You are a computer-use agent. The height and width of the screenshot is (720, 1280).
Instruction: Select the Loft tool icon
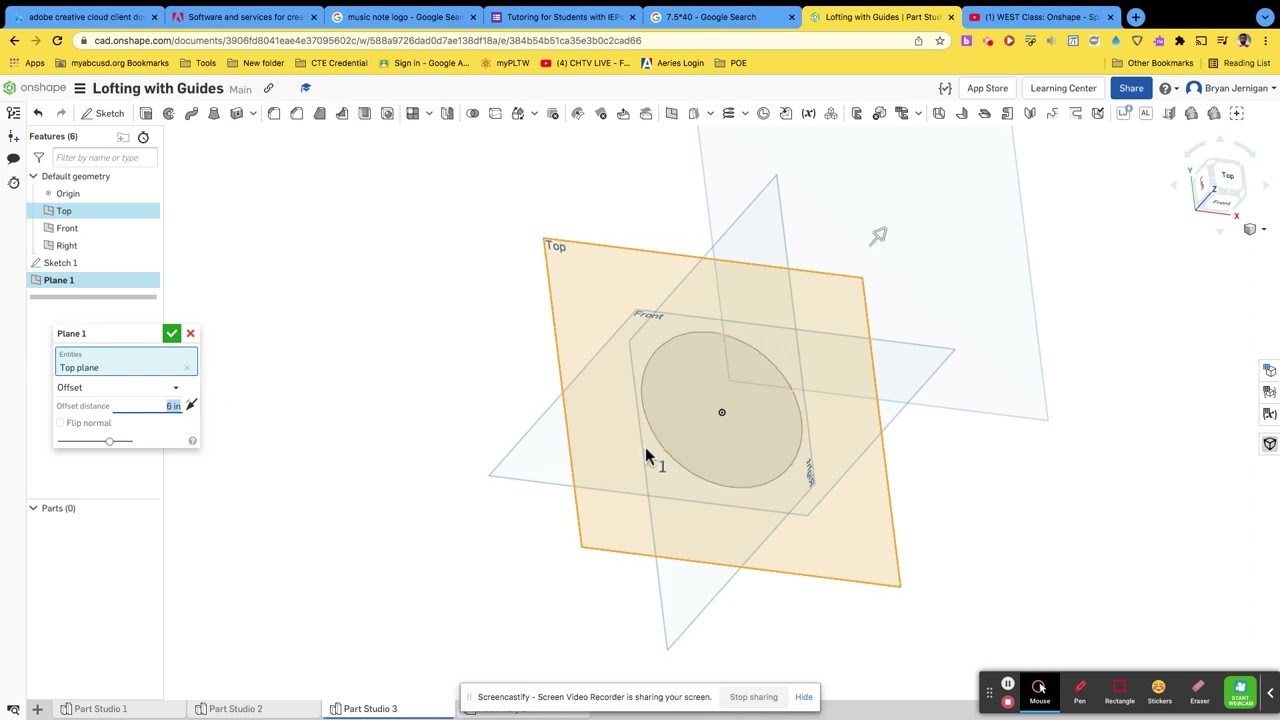coord(213,113)
